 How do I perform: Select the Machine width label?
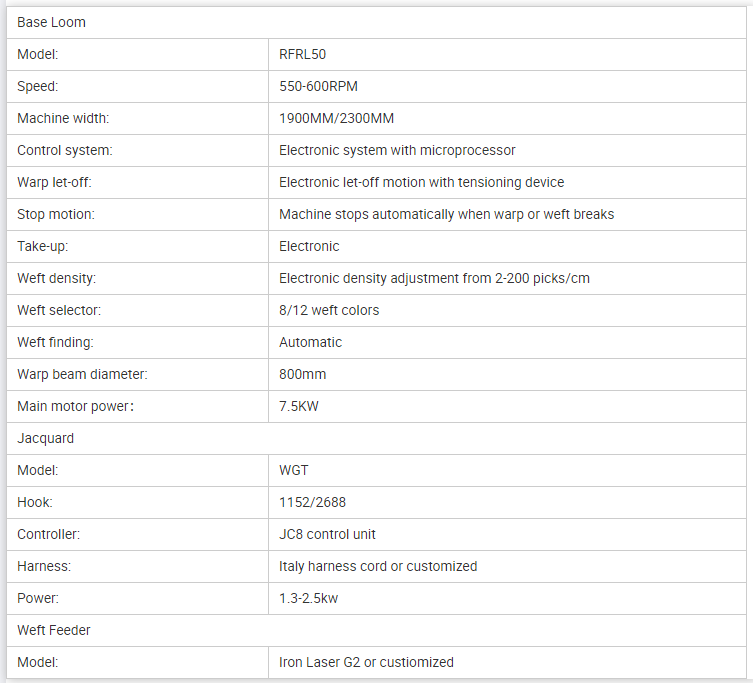point(63,118)
